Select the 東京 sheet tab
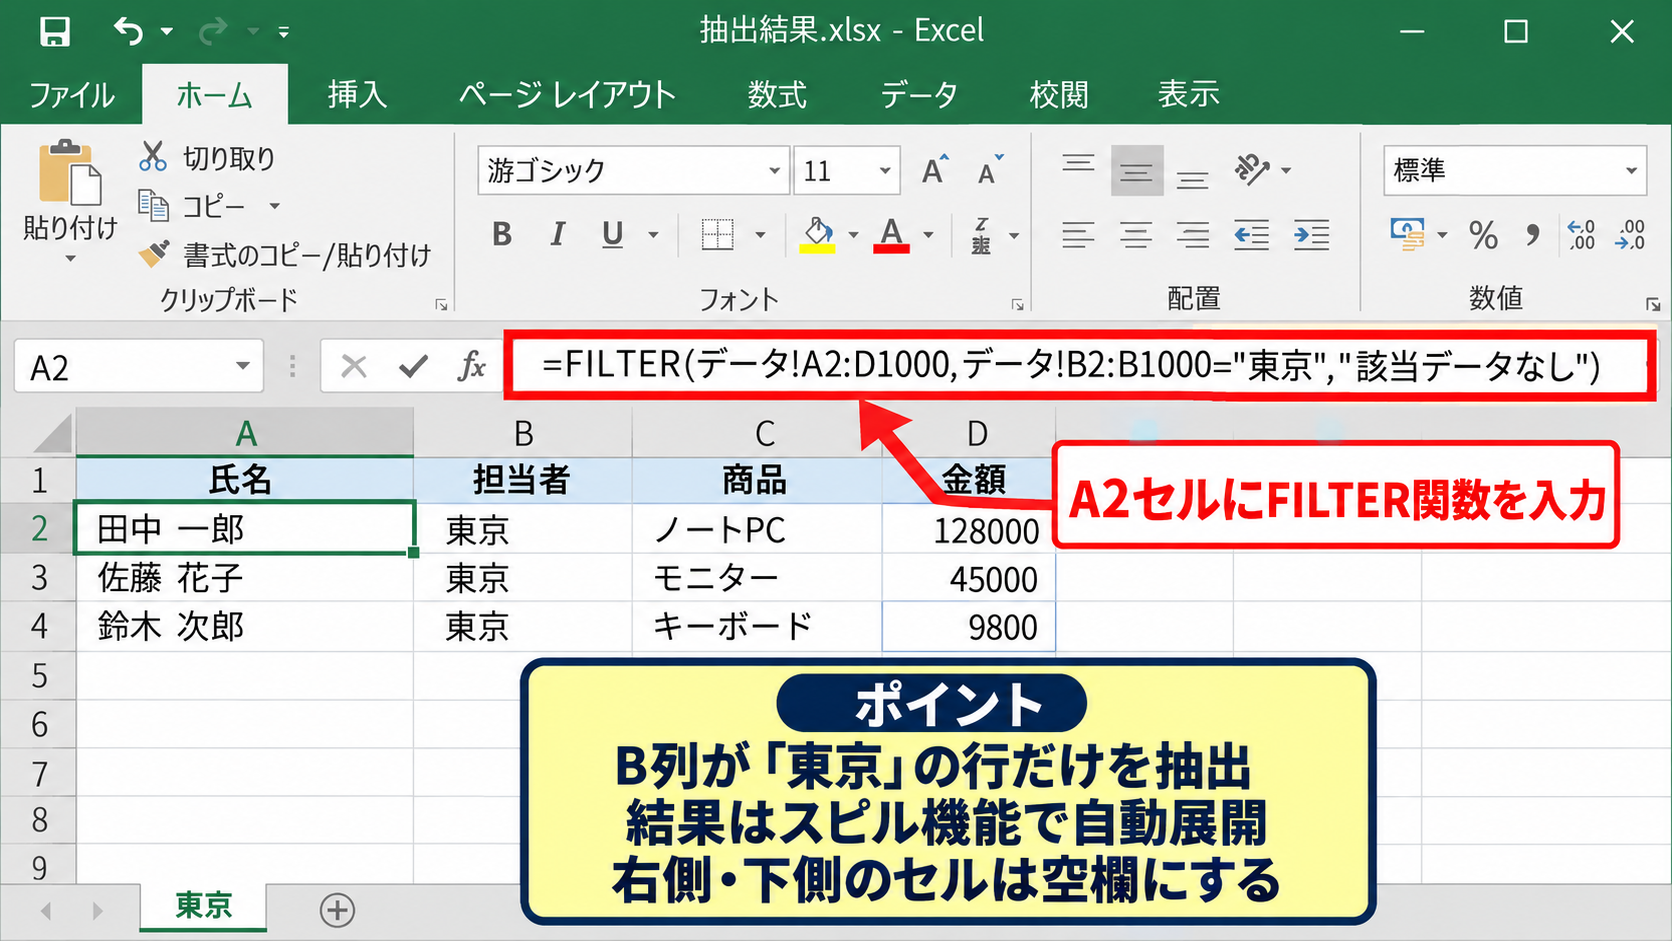Viewport: 1672px width, 941px height. pyautogui.click(x=203, y=906)
